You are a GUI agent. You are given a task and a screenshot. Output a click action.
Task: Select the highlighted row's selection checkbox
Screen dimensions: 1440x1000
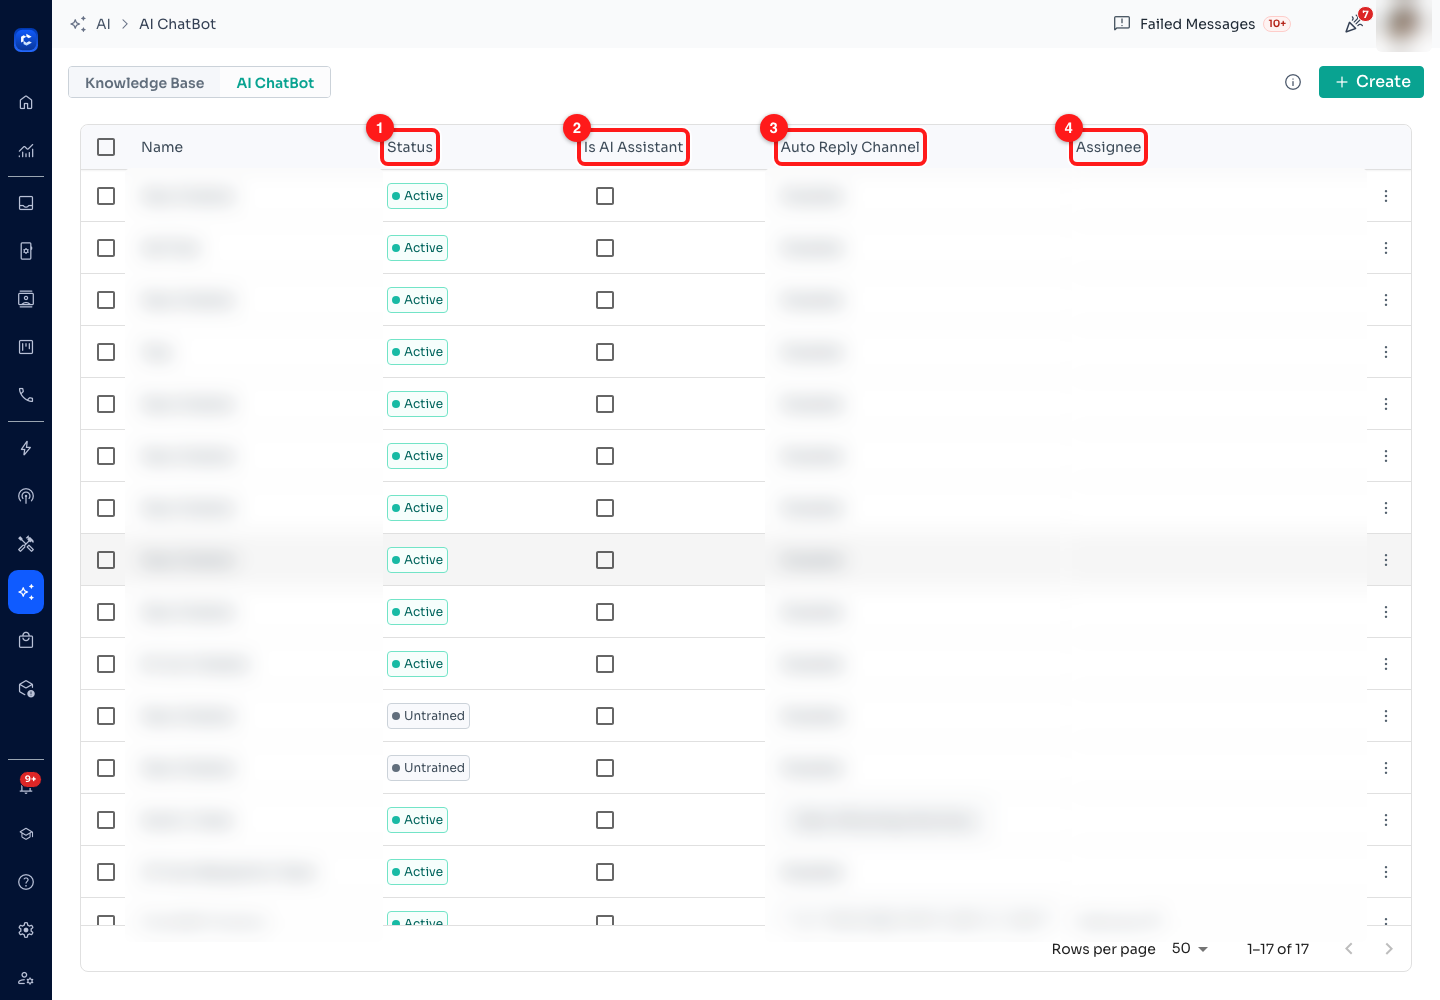tap(106, 560)
